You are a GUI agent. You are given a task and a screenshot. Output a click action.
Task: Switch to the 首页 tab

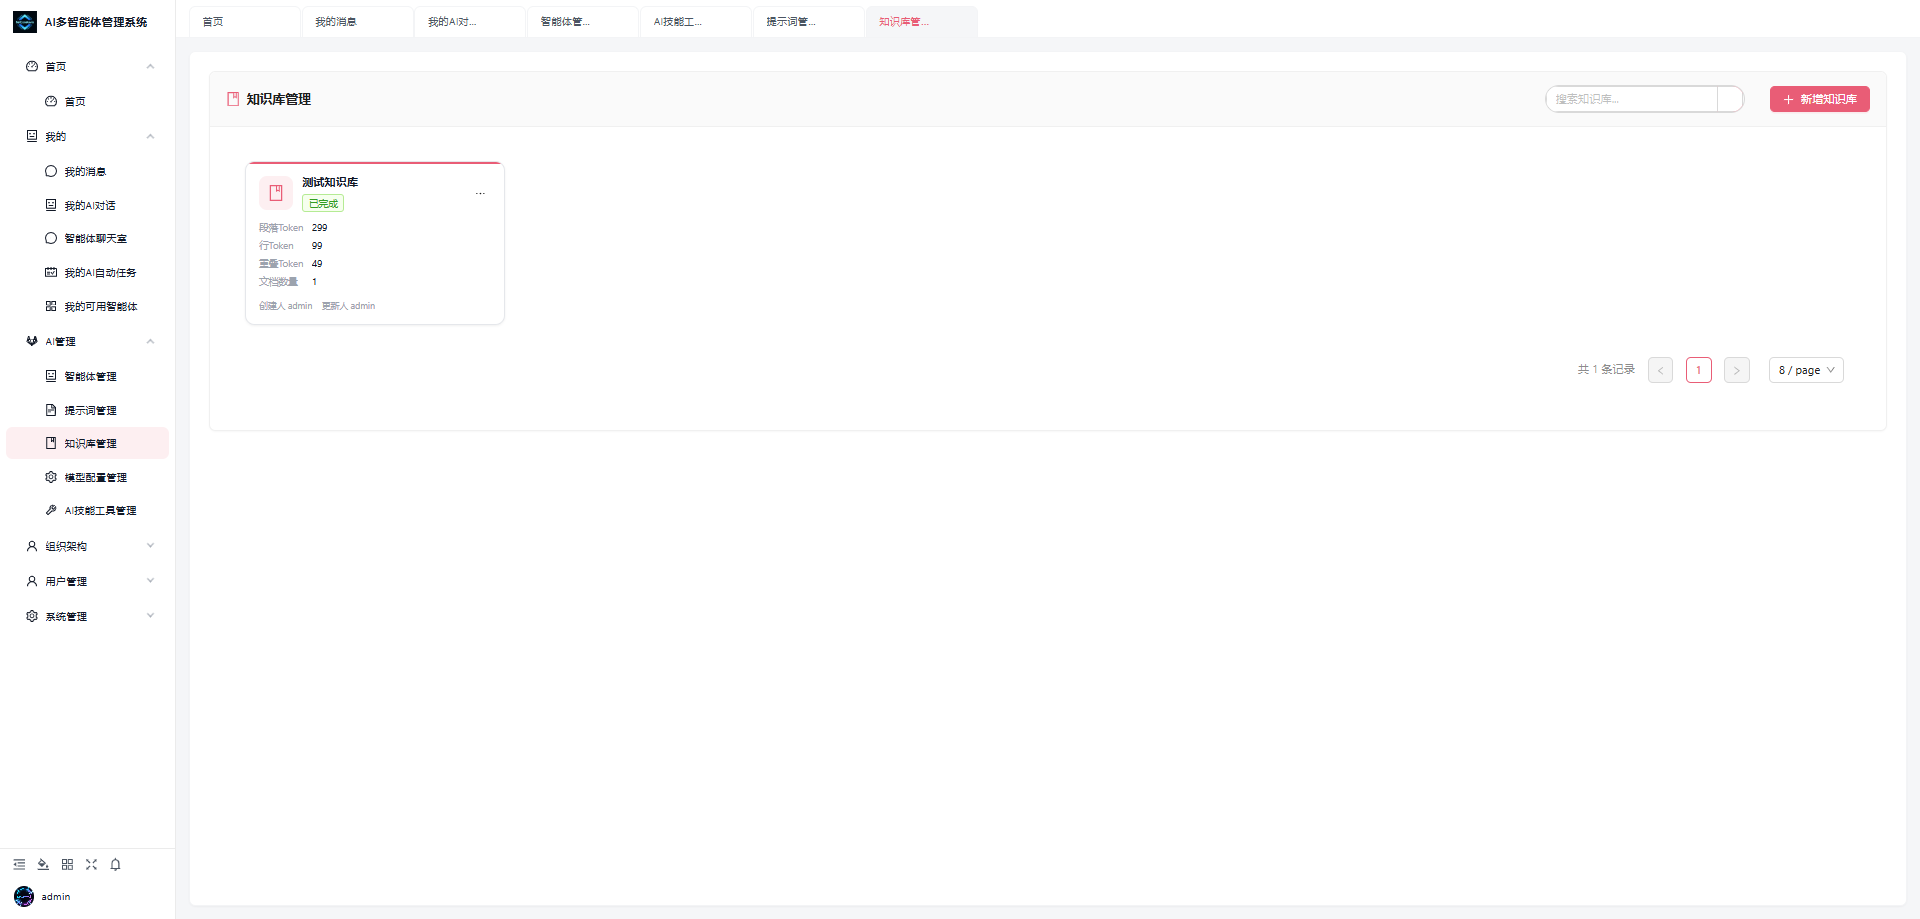[x=245, y=22]
